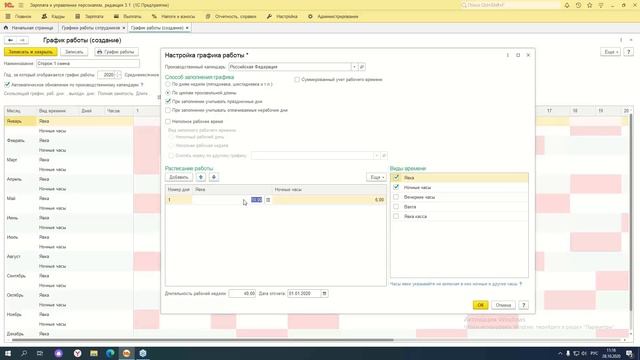Toggle consider paid non-working days checkbox

click(x=168, y=110)
